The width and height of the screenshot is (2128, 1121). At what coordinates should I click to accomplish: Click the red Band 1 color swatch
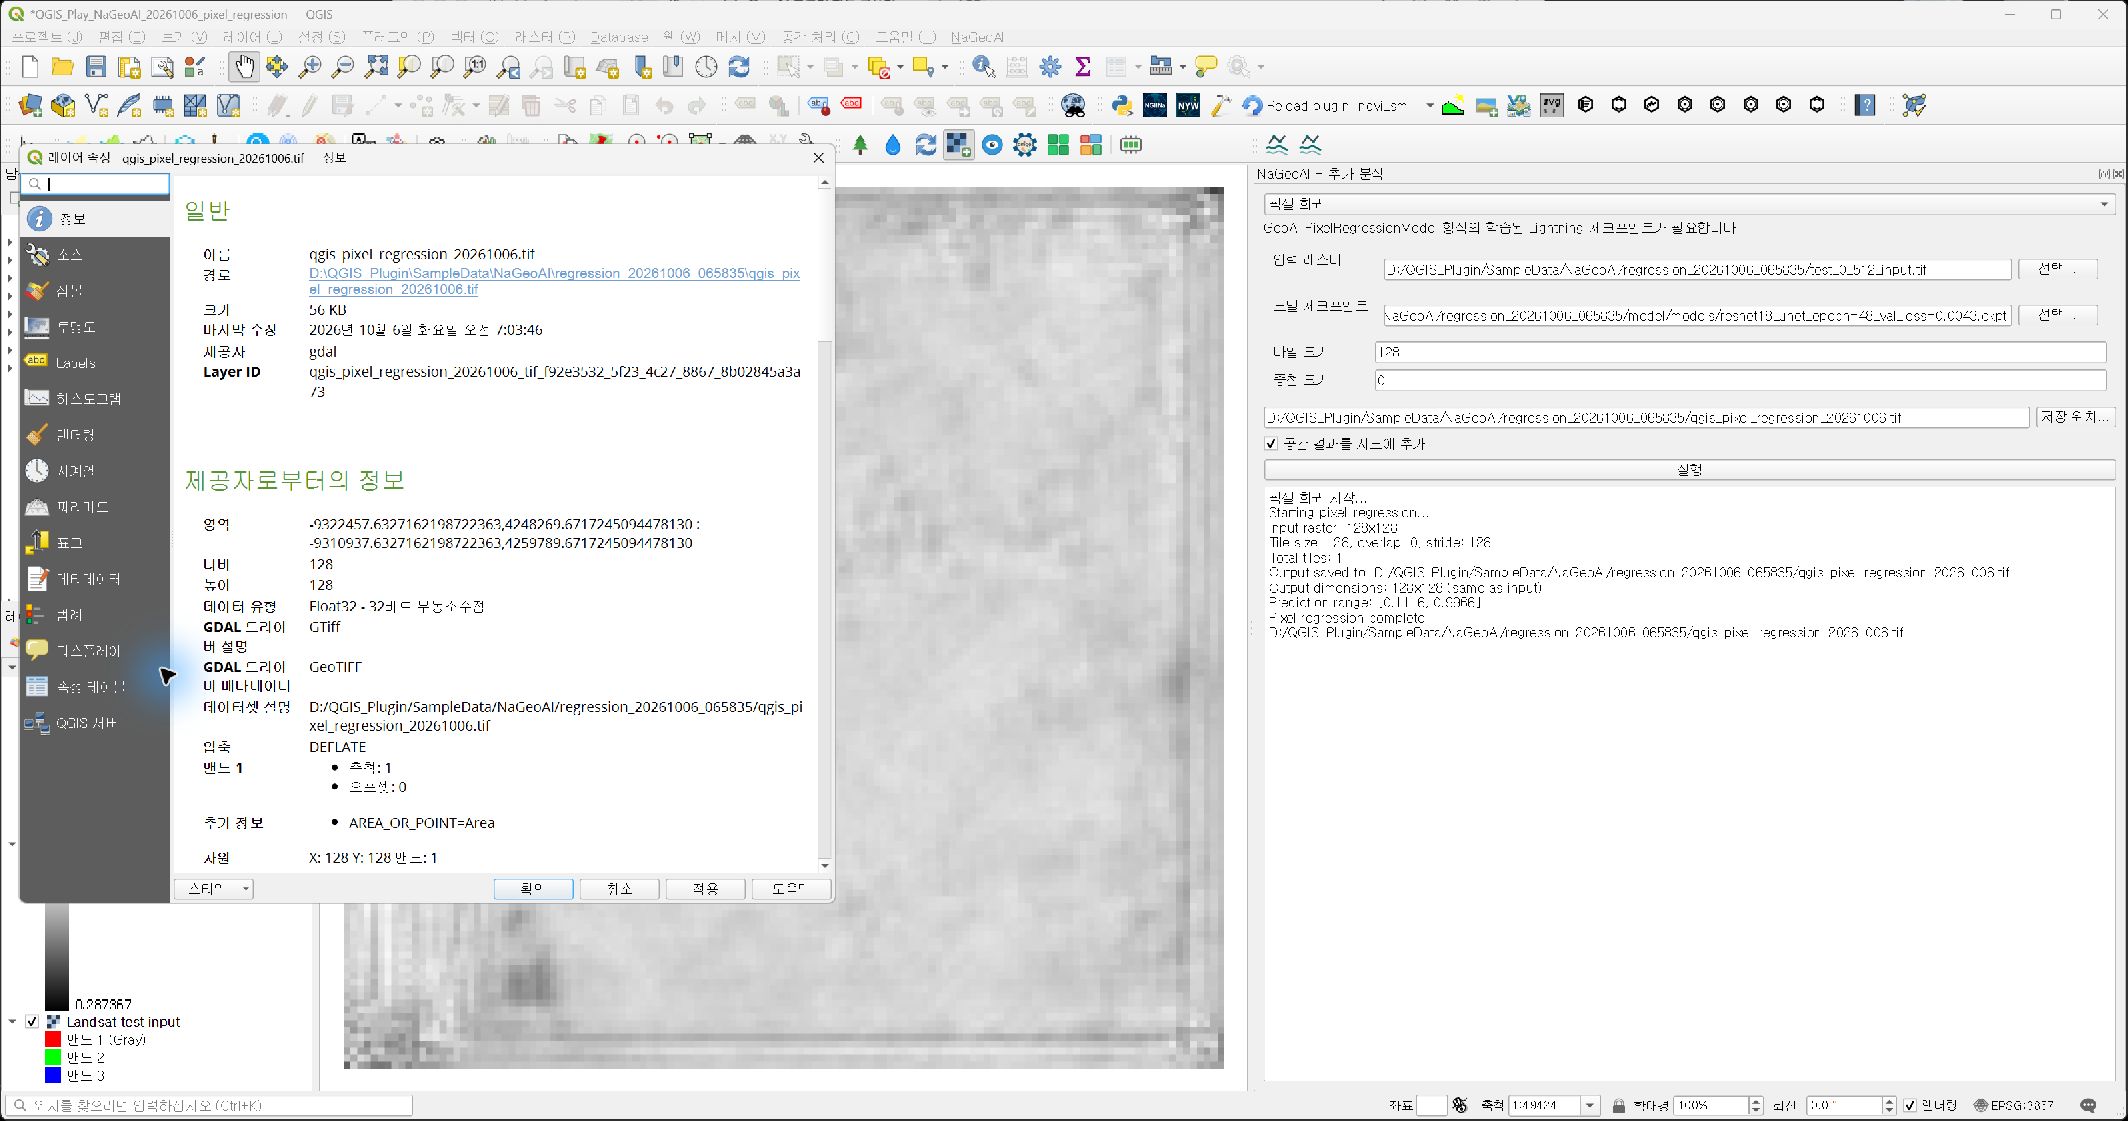53,1040
